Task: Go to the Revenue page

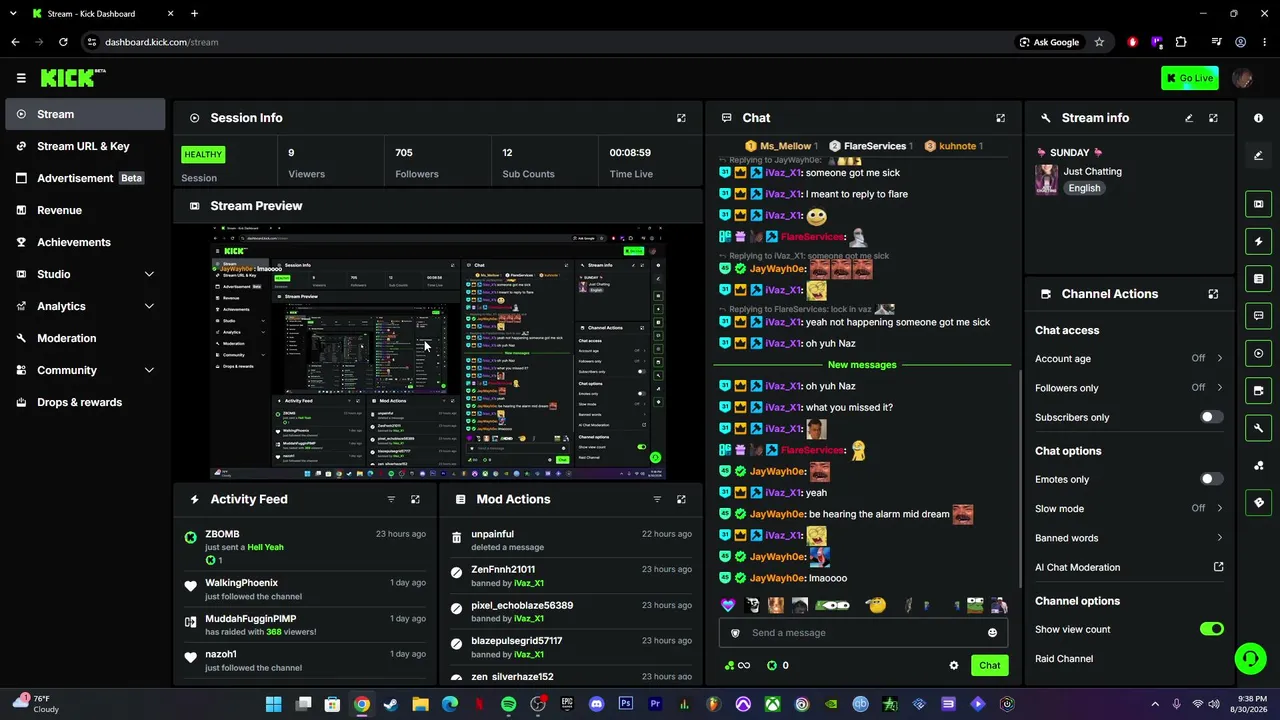Action: click(x=85, y=210)
